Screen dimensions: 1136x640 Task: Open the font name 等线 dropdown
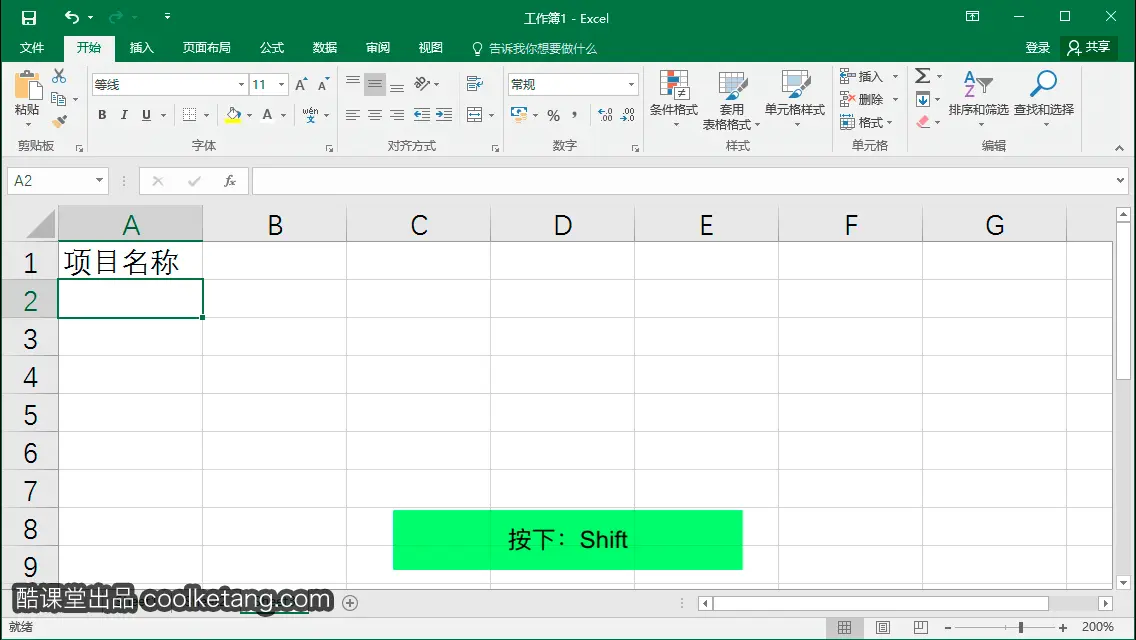(x=241, y=85)
